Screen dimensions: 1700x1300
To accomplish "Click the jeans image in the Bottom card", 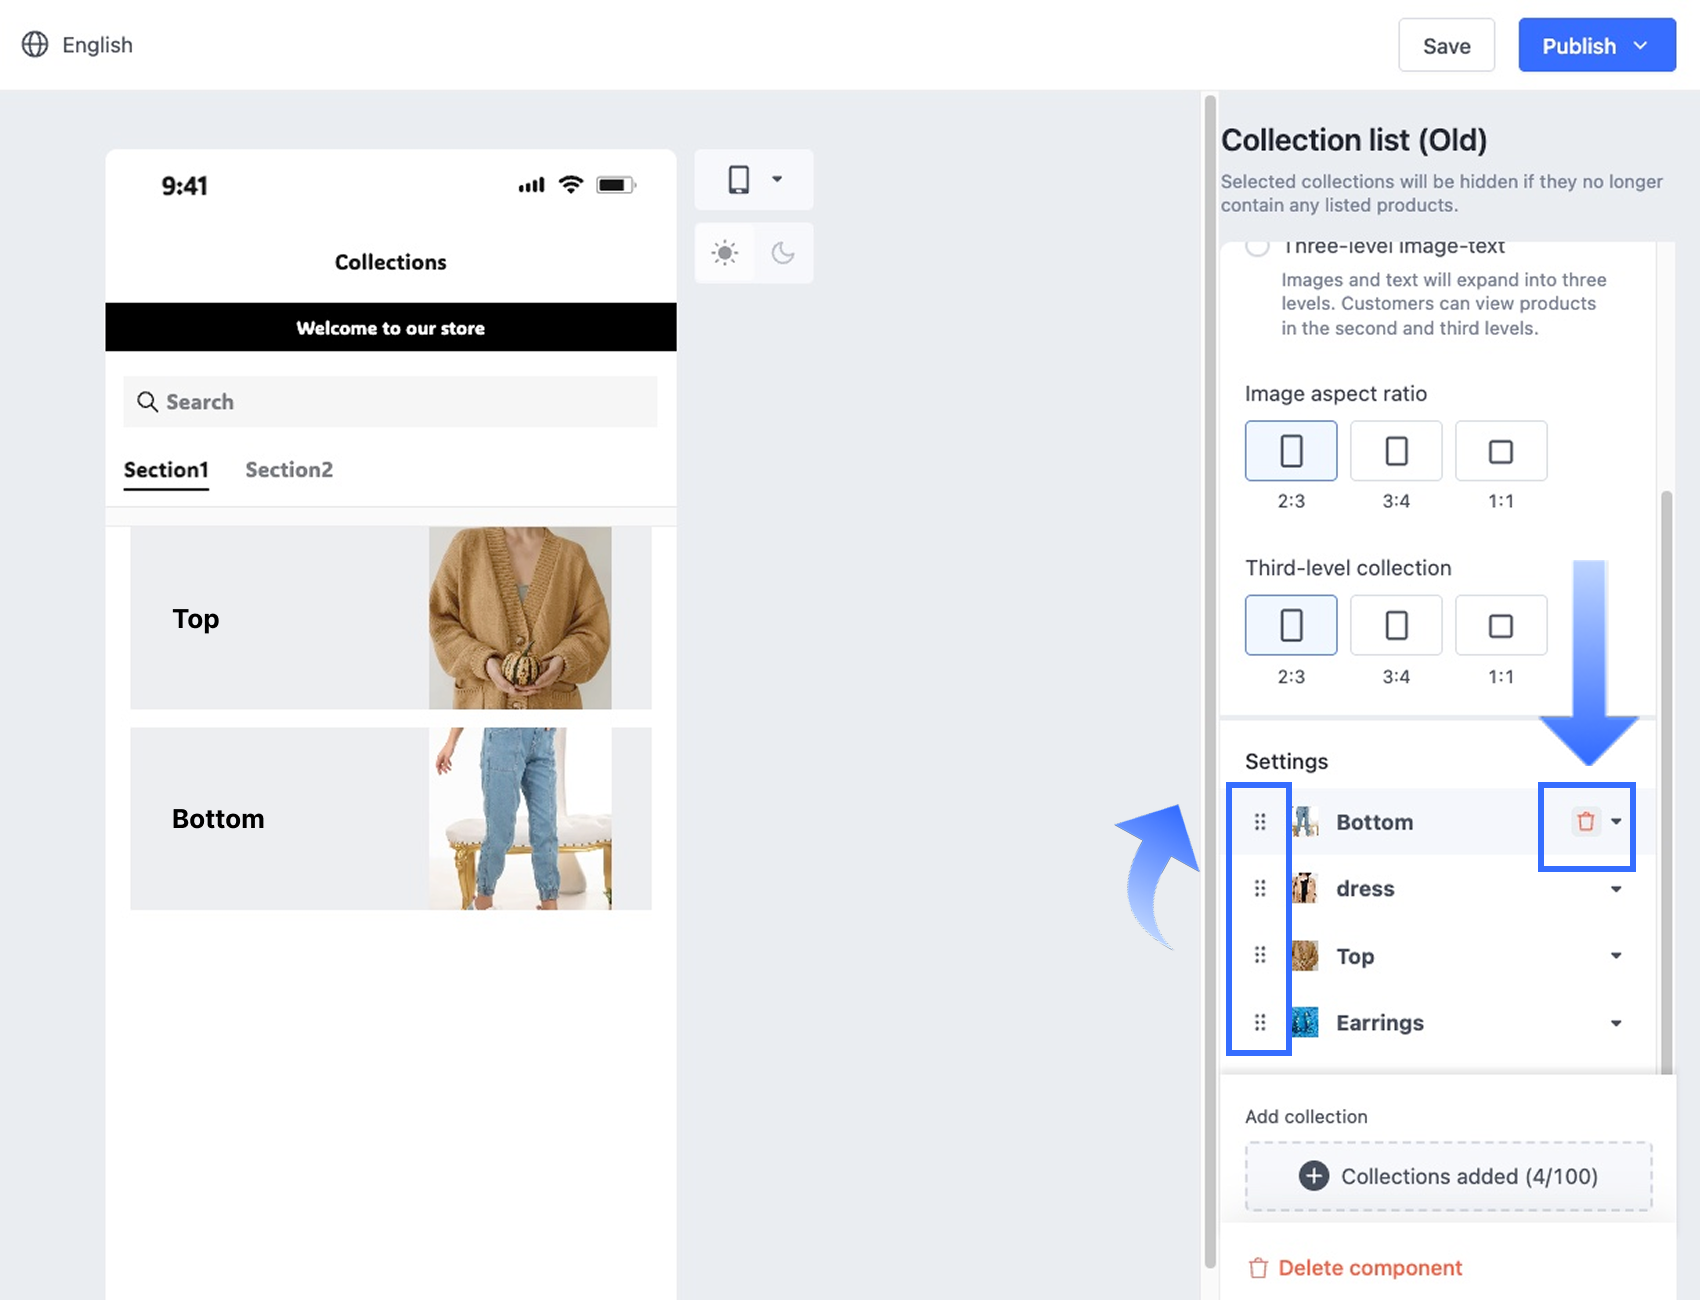I will pyautogui.click(x=520, y=818).
